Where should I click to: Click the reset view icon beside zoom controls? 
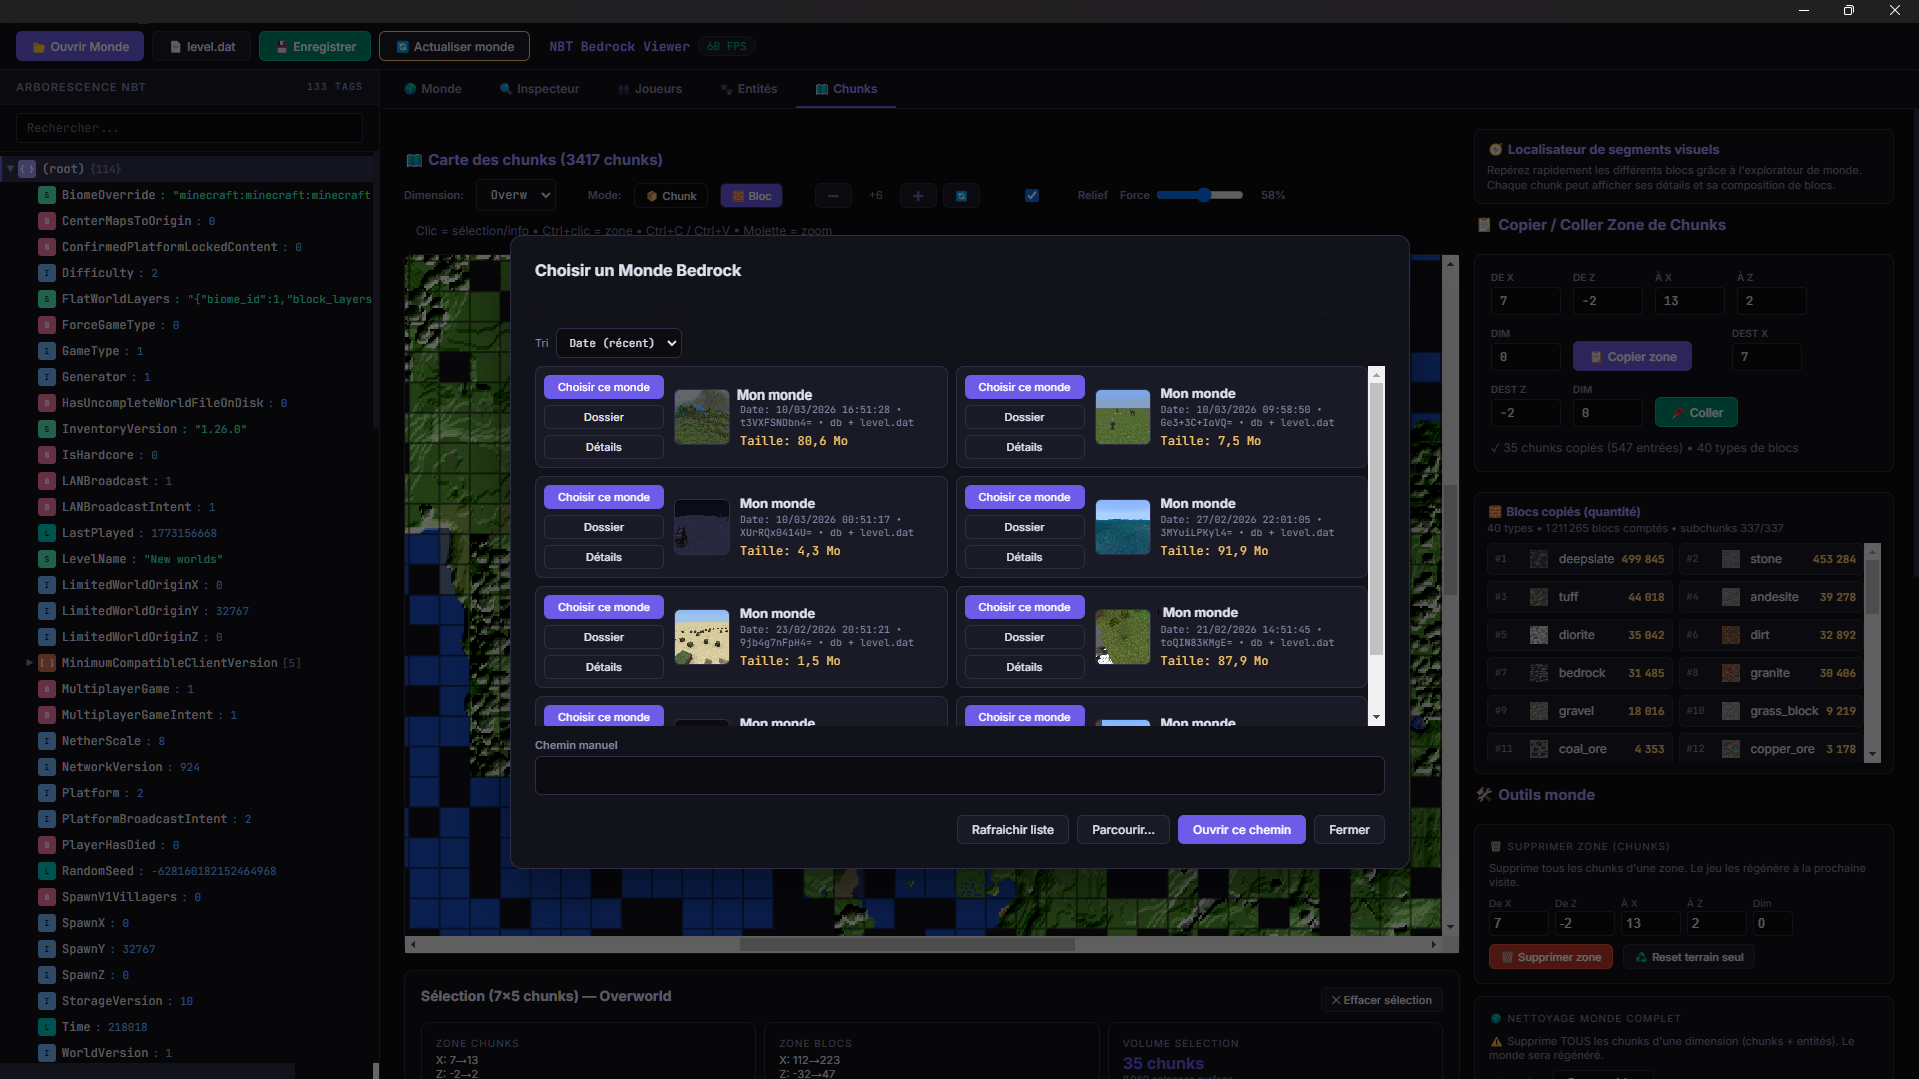[961, 196]
